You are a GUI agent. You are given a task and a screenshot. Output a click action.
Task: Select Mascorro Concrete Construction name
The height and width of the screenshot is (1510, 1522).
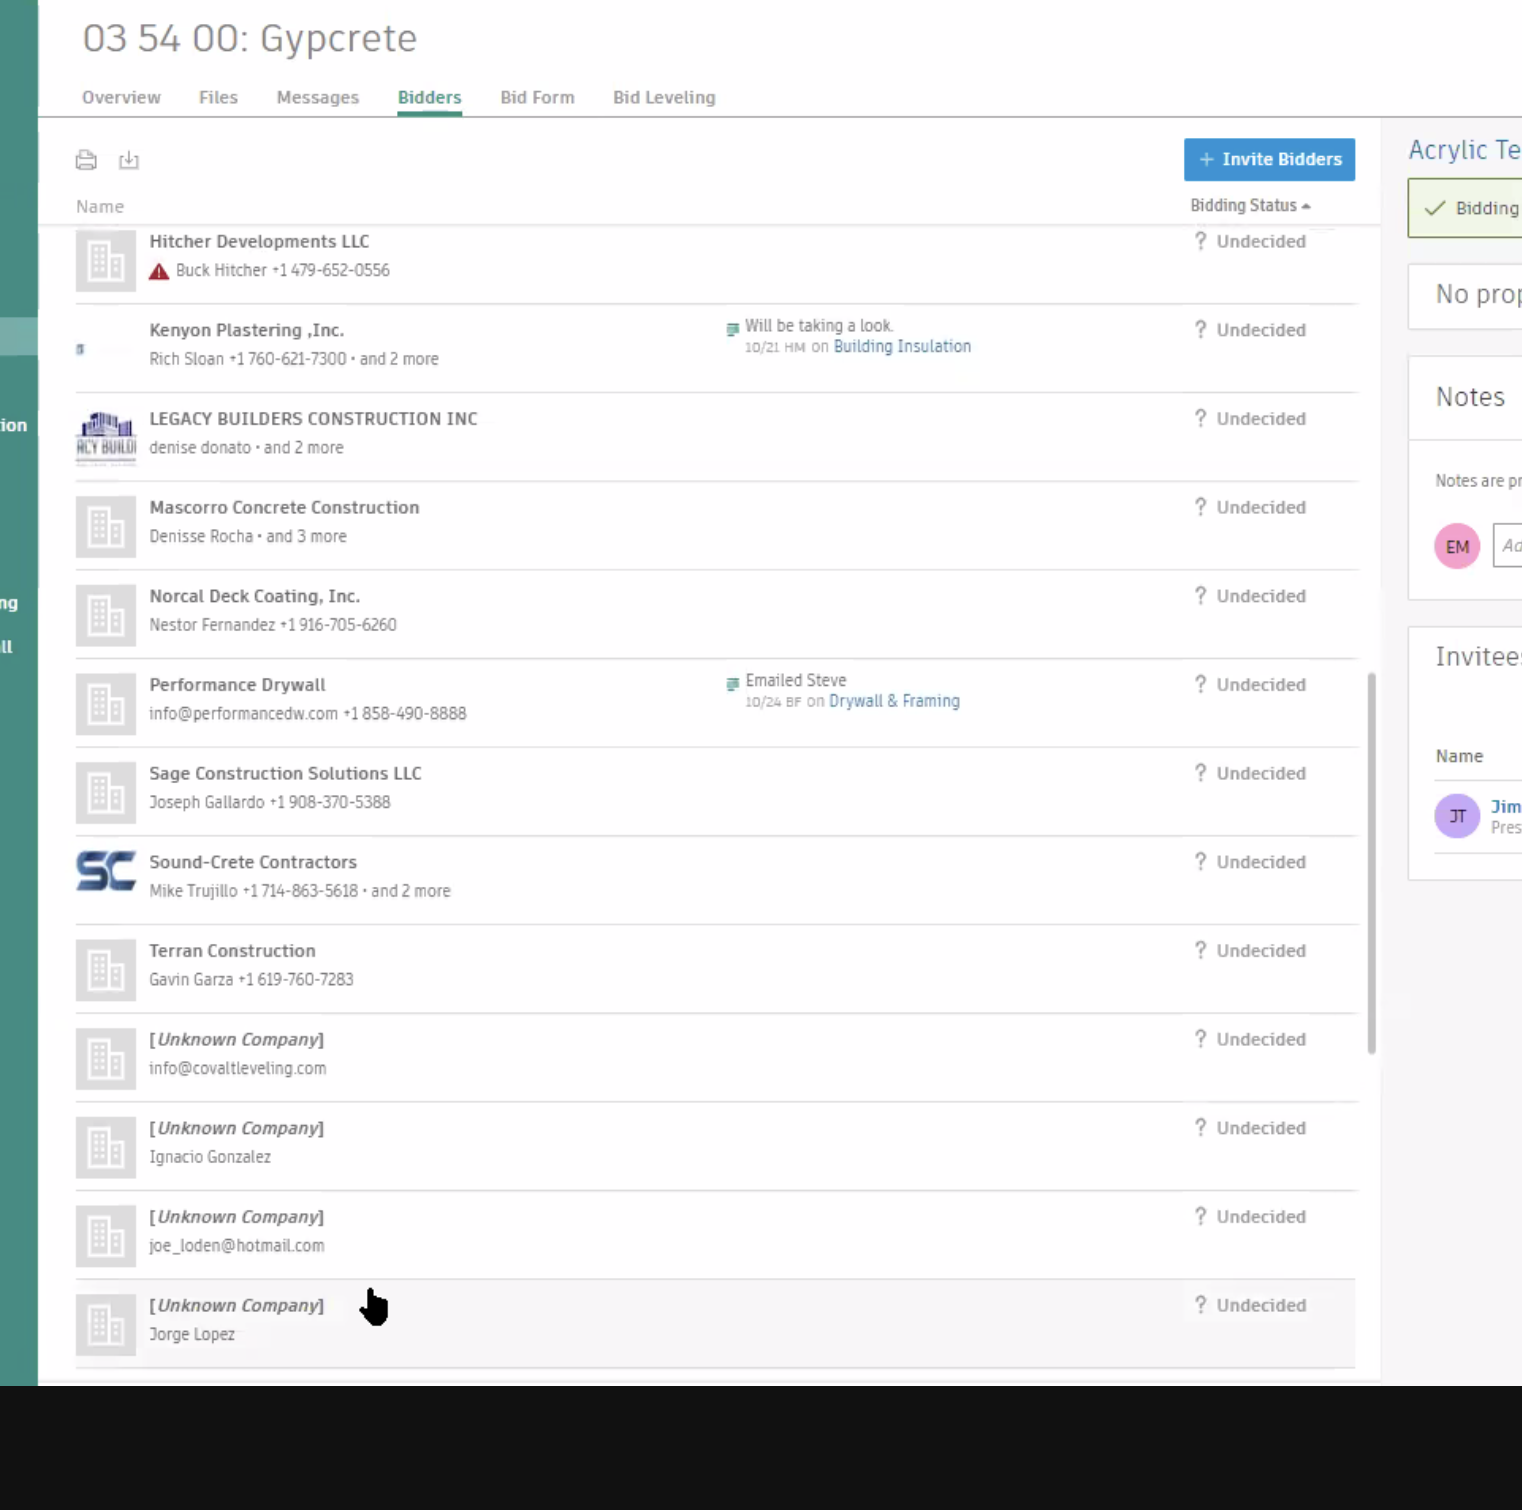coord(284,507)
